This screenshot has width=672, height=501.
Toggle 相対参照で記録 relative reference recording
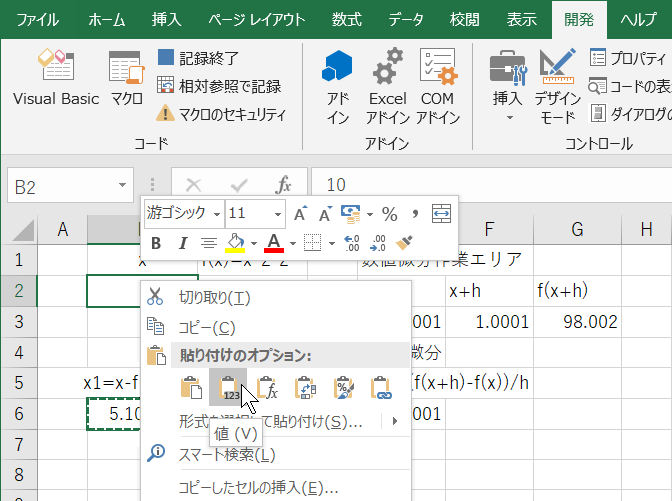pos(219,86)
